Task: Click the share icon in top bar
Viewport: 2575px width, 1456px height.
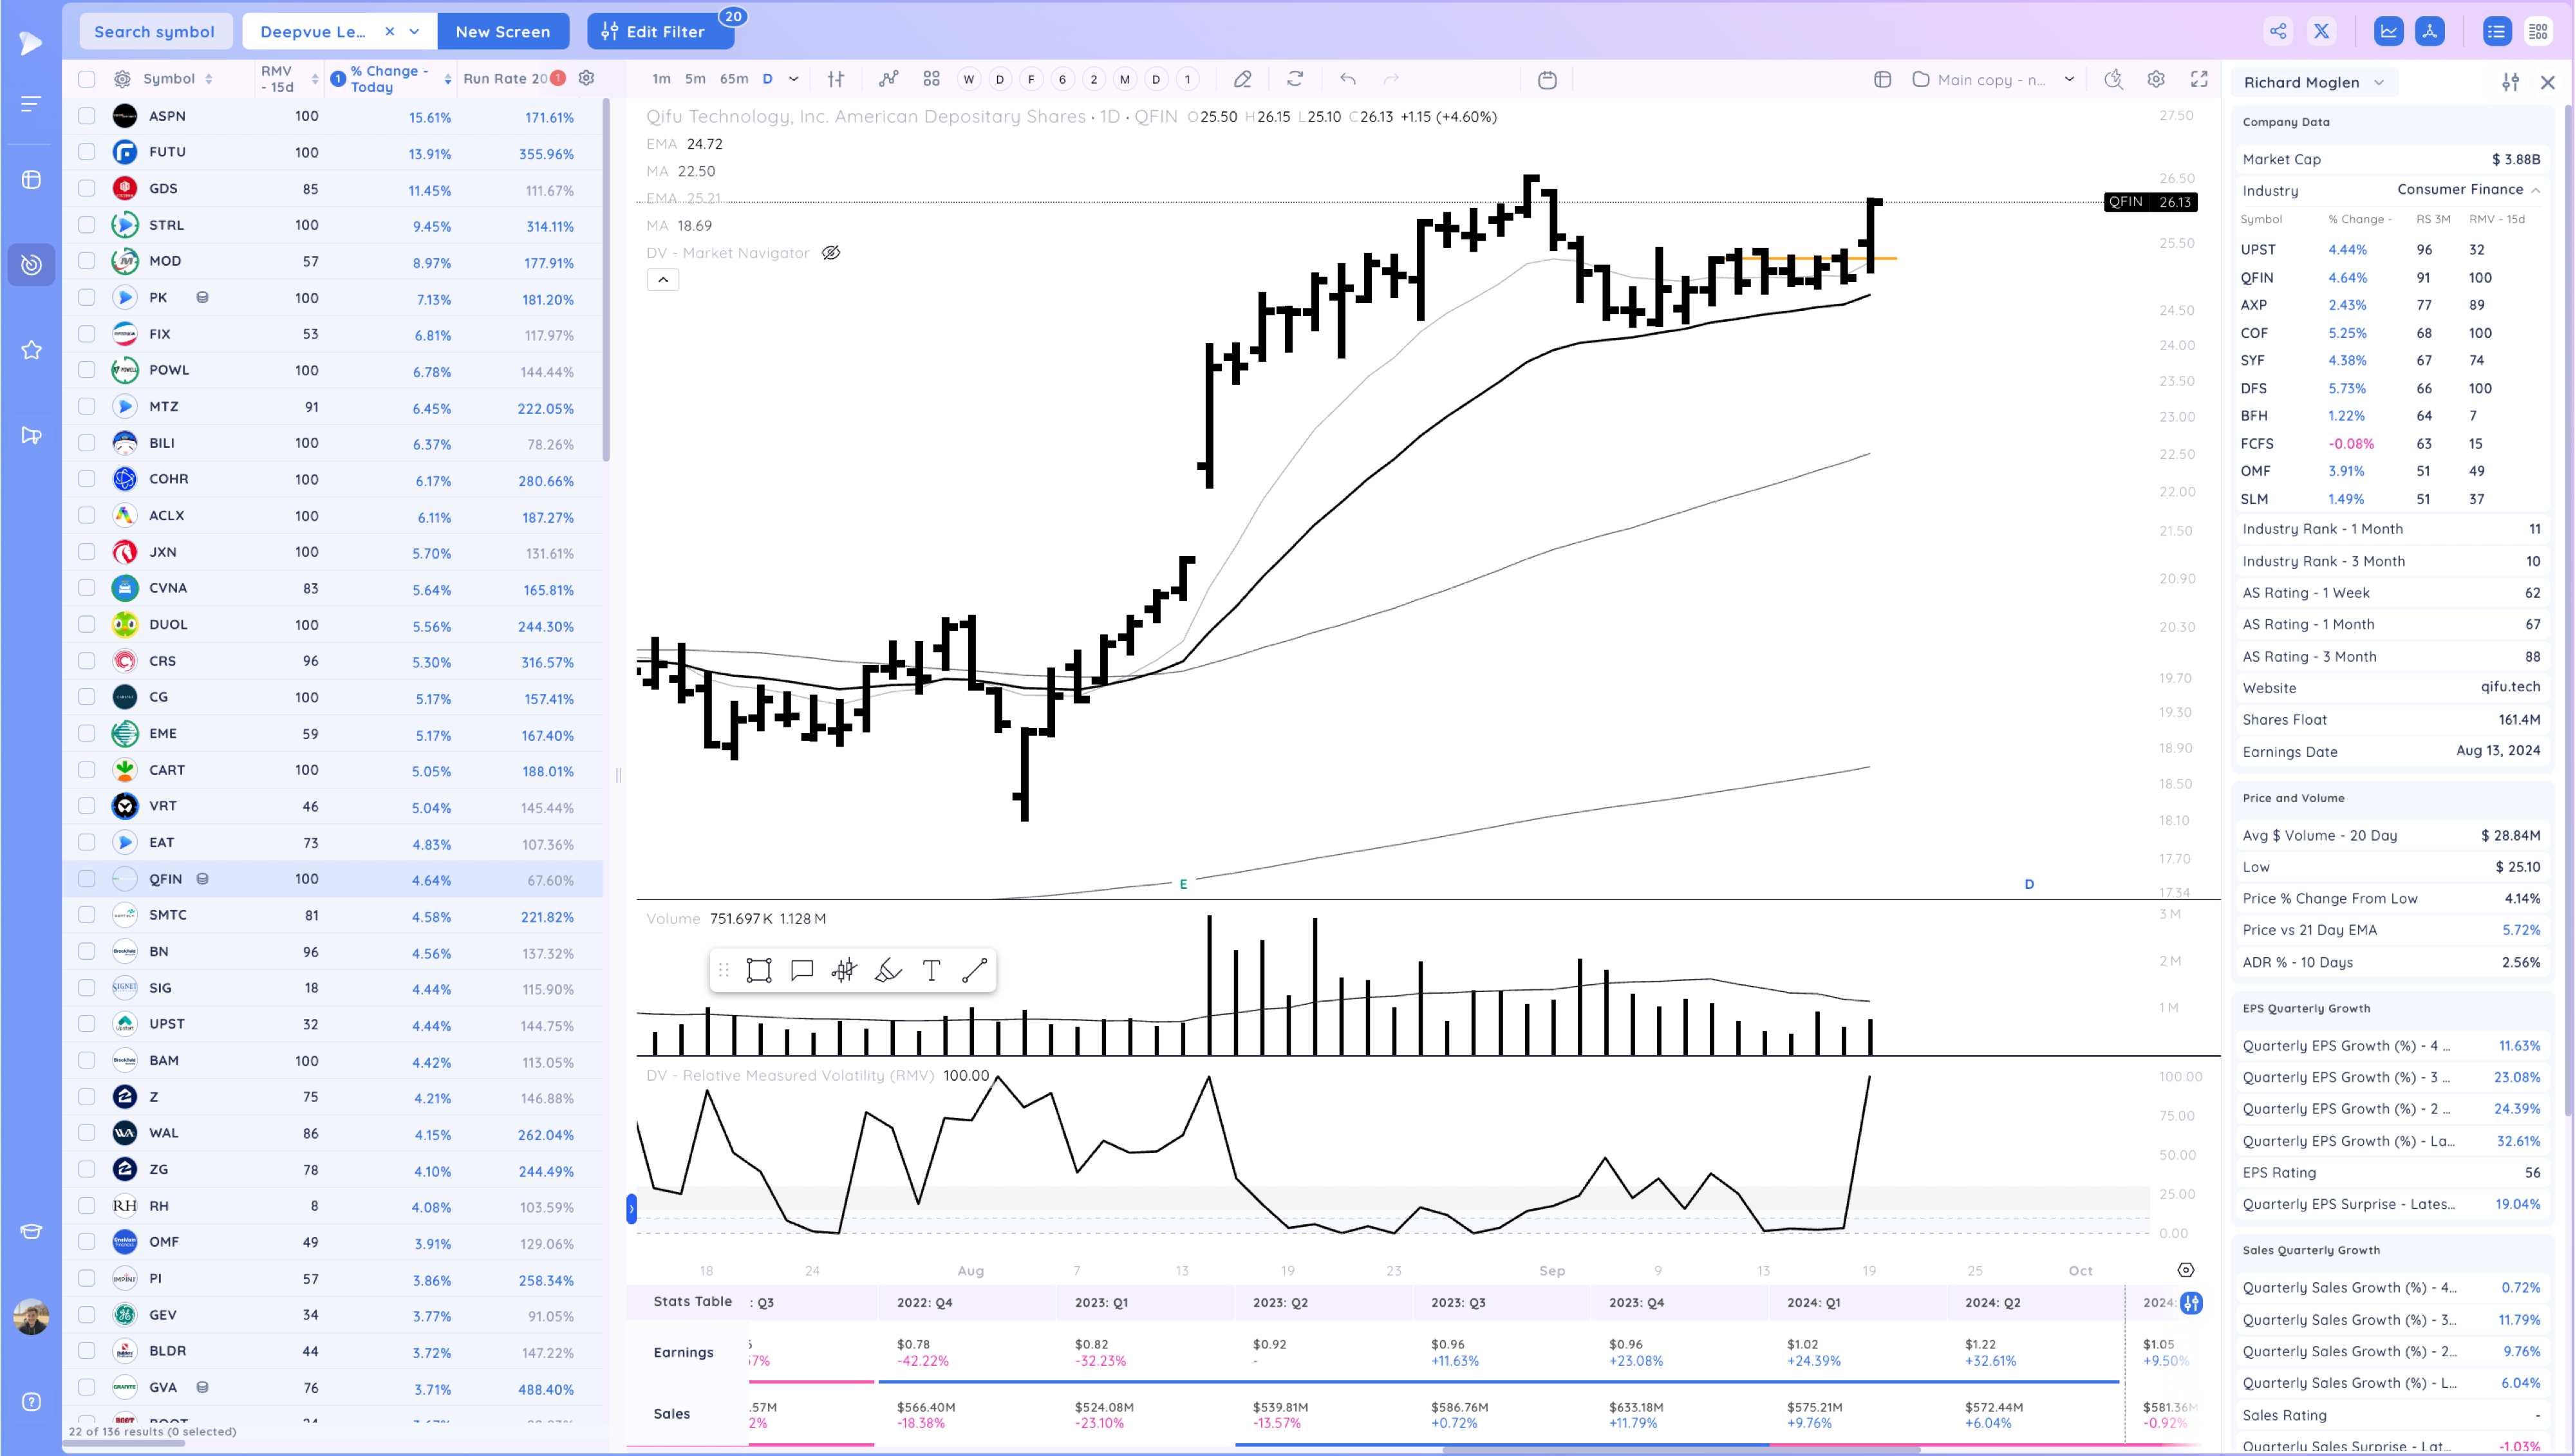Action: 2277,31
